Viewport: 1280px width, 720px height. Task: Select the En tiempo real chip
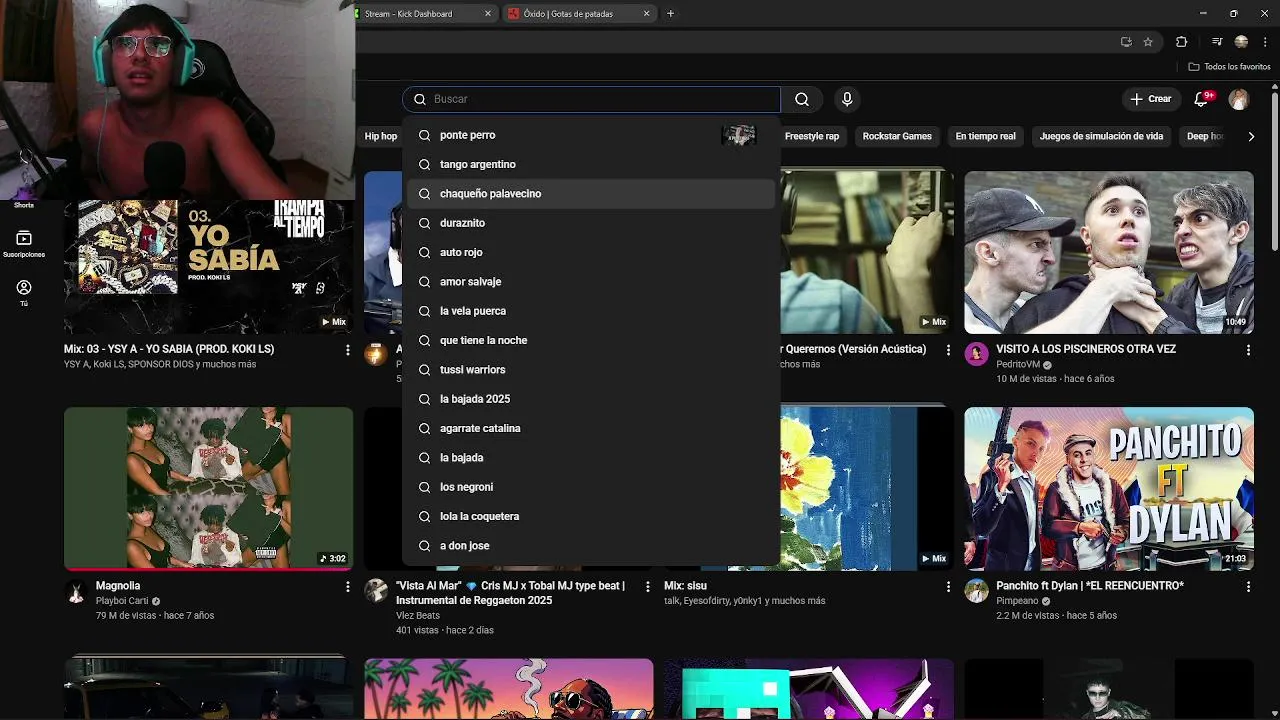pos(985,136)
